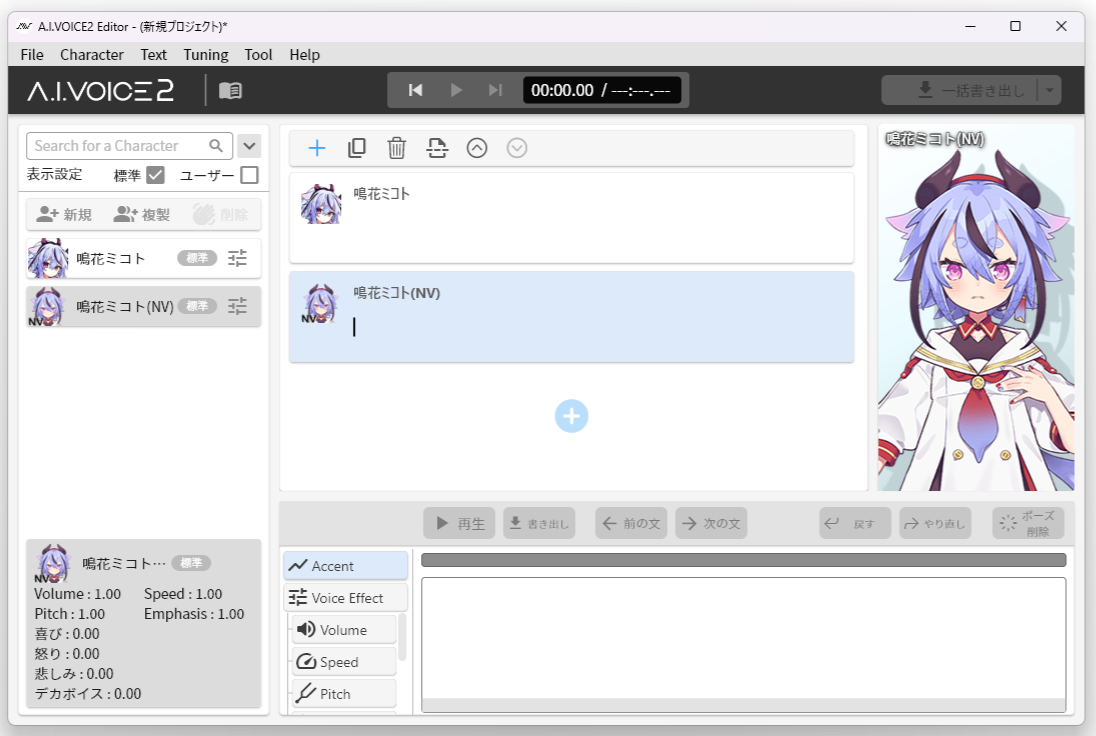
Task: Select 鳴花ミコト in character list
Action: [x=143, y=258]
